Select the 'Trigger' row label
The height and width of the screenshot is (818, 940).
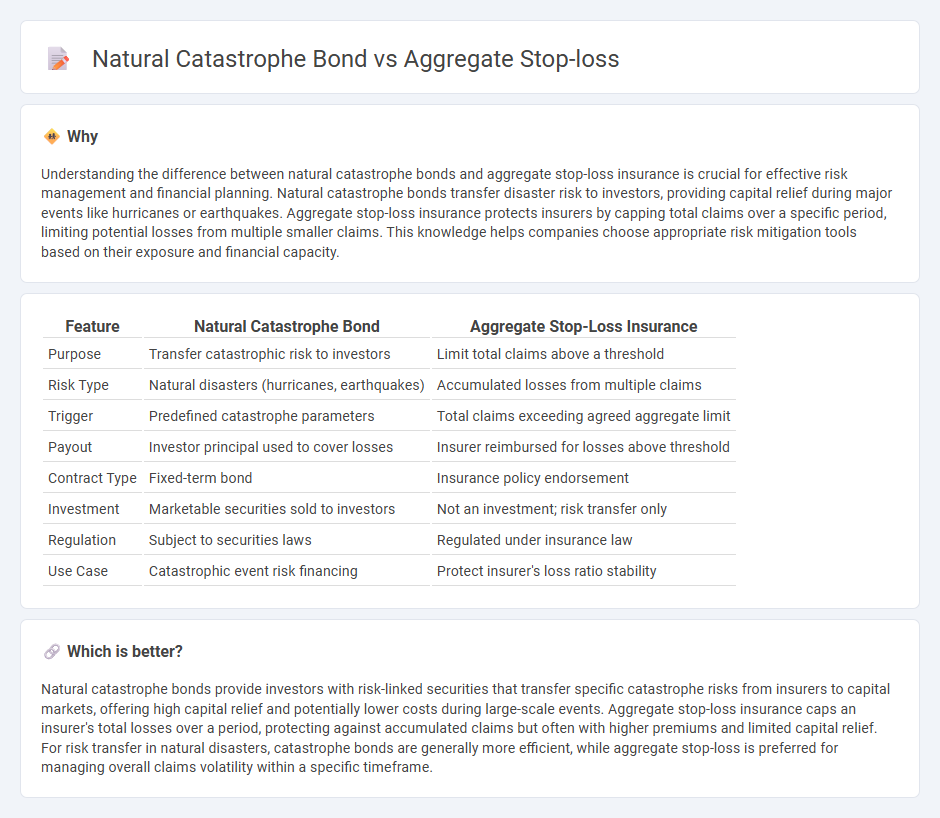(70, 416)
